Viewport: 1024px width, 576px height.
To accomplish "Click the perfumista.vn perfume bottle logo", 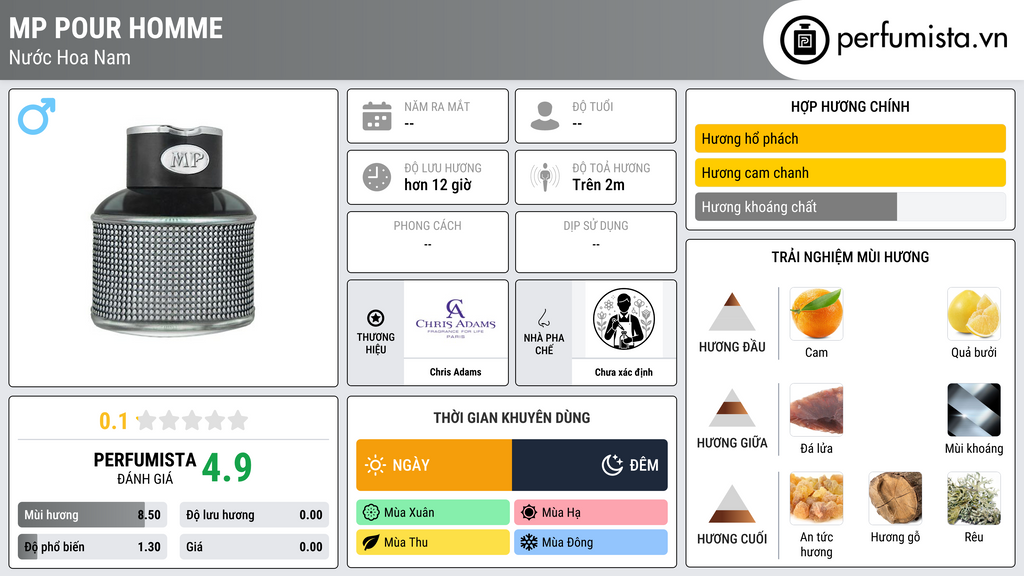I will (x=804, y=40).
